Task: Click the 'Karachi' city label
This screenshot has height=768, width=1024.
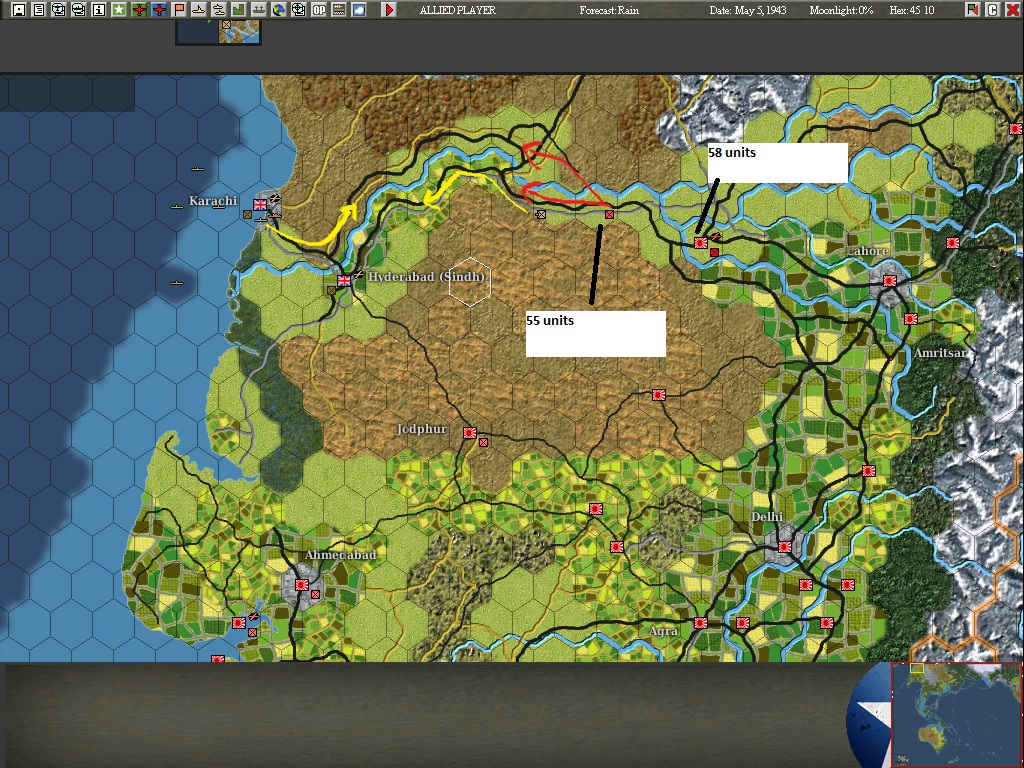Action: click(x=213, y=200)
